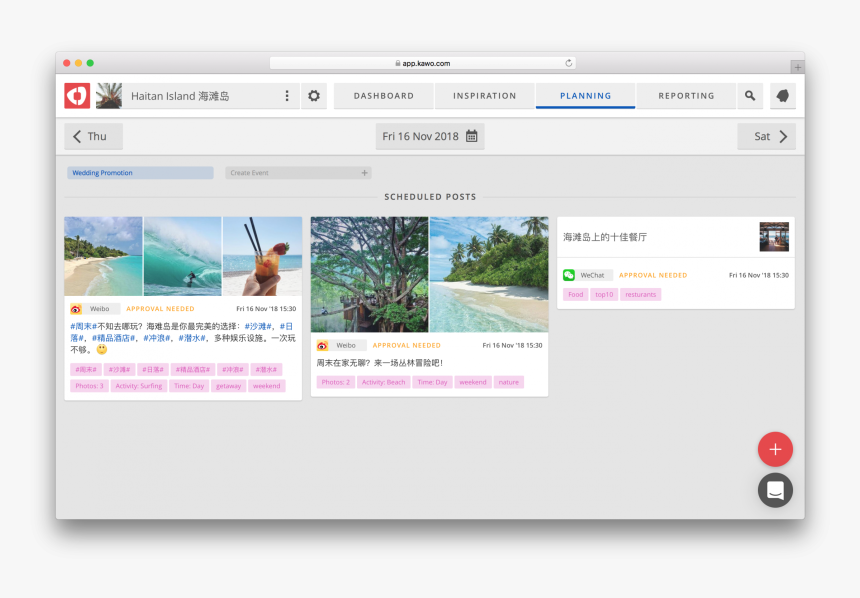The width and height of the screenshot is (860, 598).
Task: Click the WeChat icon on restaurant post
Action: click(x=569, y=275)
